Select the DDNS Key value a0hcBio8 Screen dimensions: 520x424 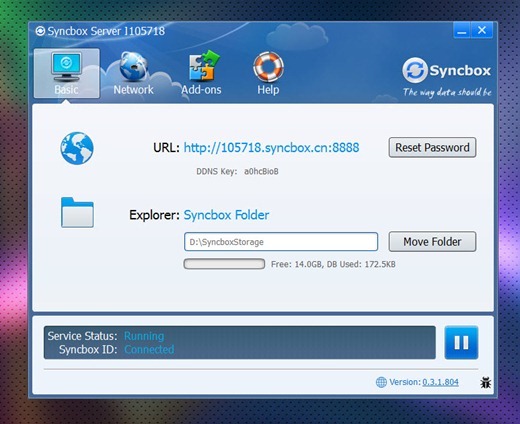click(261, 171)
